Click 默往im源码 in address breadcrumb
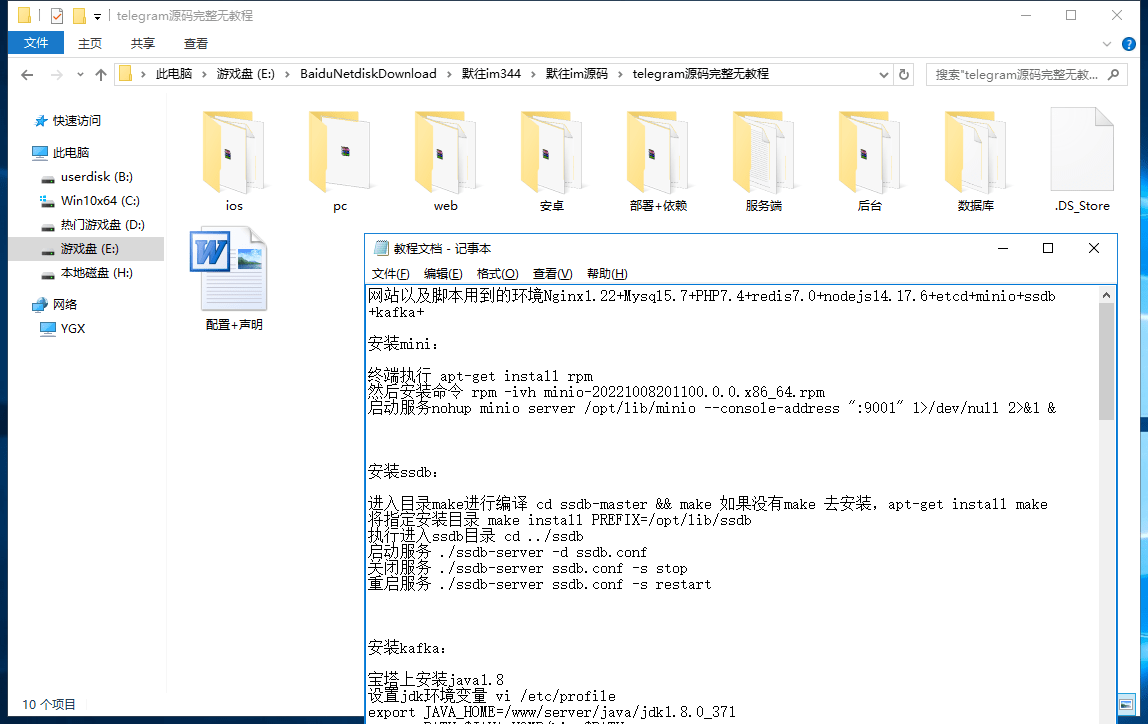This screenshot has width=1148, height=724. [x=577, y=74]
